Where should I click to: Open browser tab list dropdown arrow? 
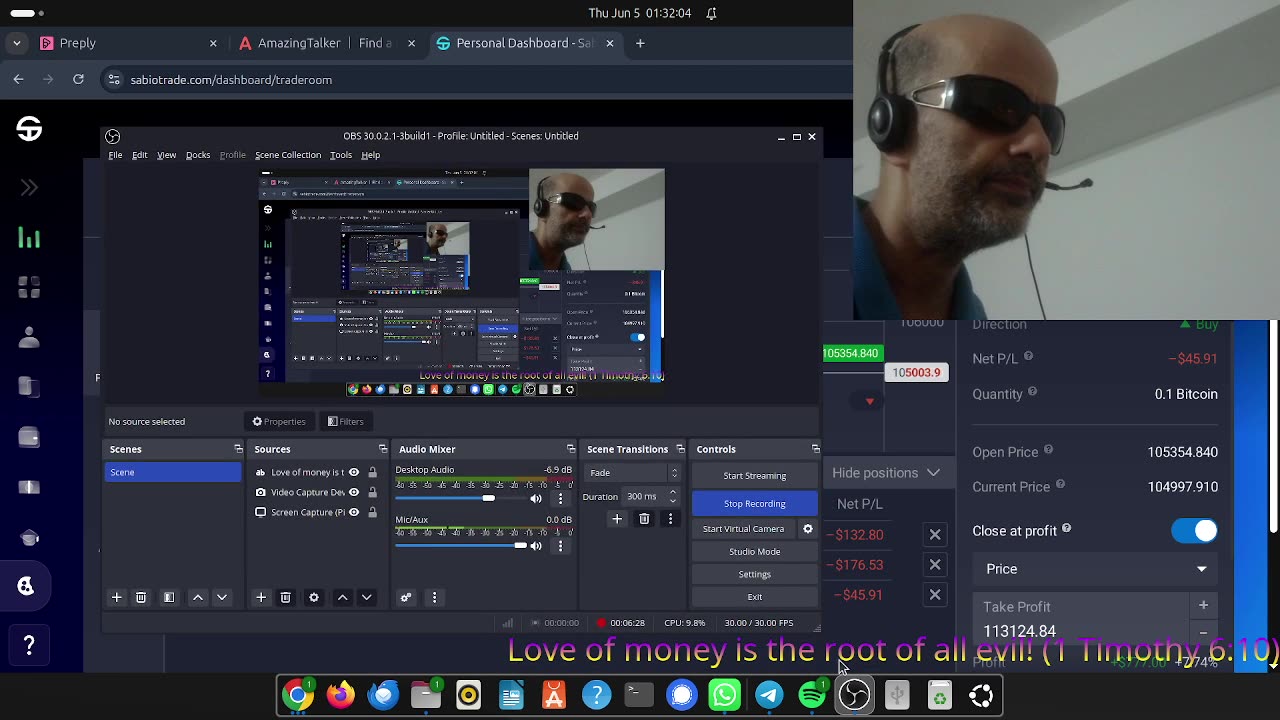point(17,43)
